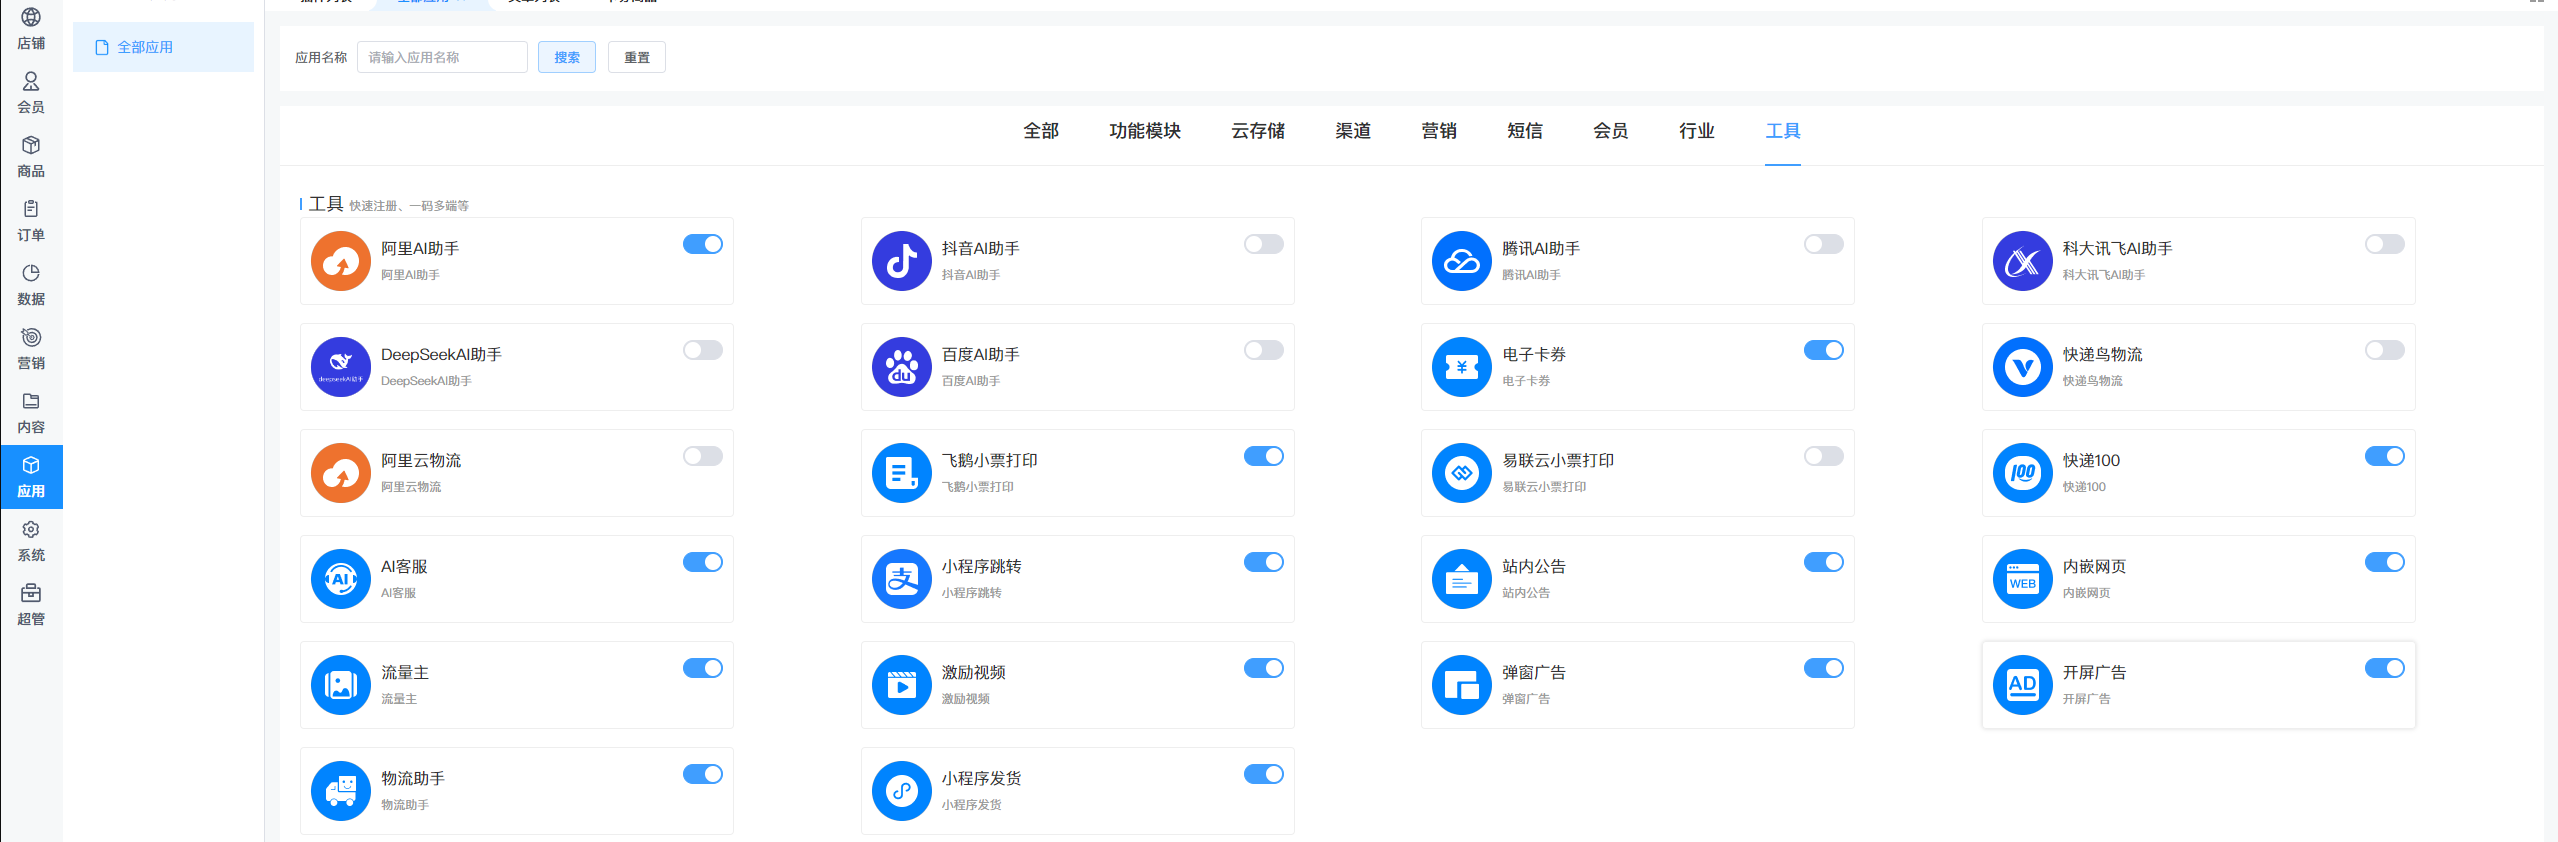
Task: Switch to the 云存储 tab
Action: coord(1258,131)
